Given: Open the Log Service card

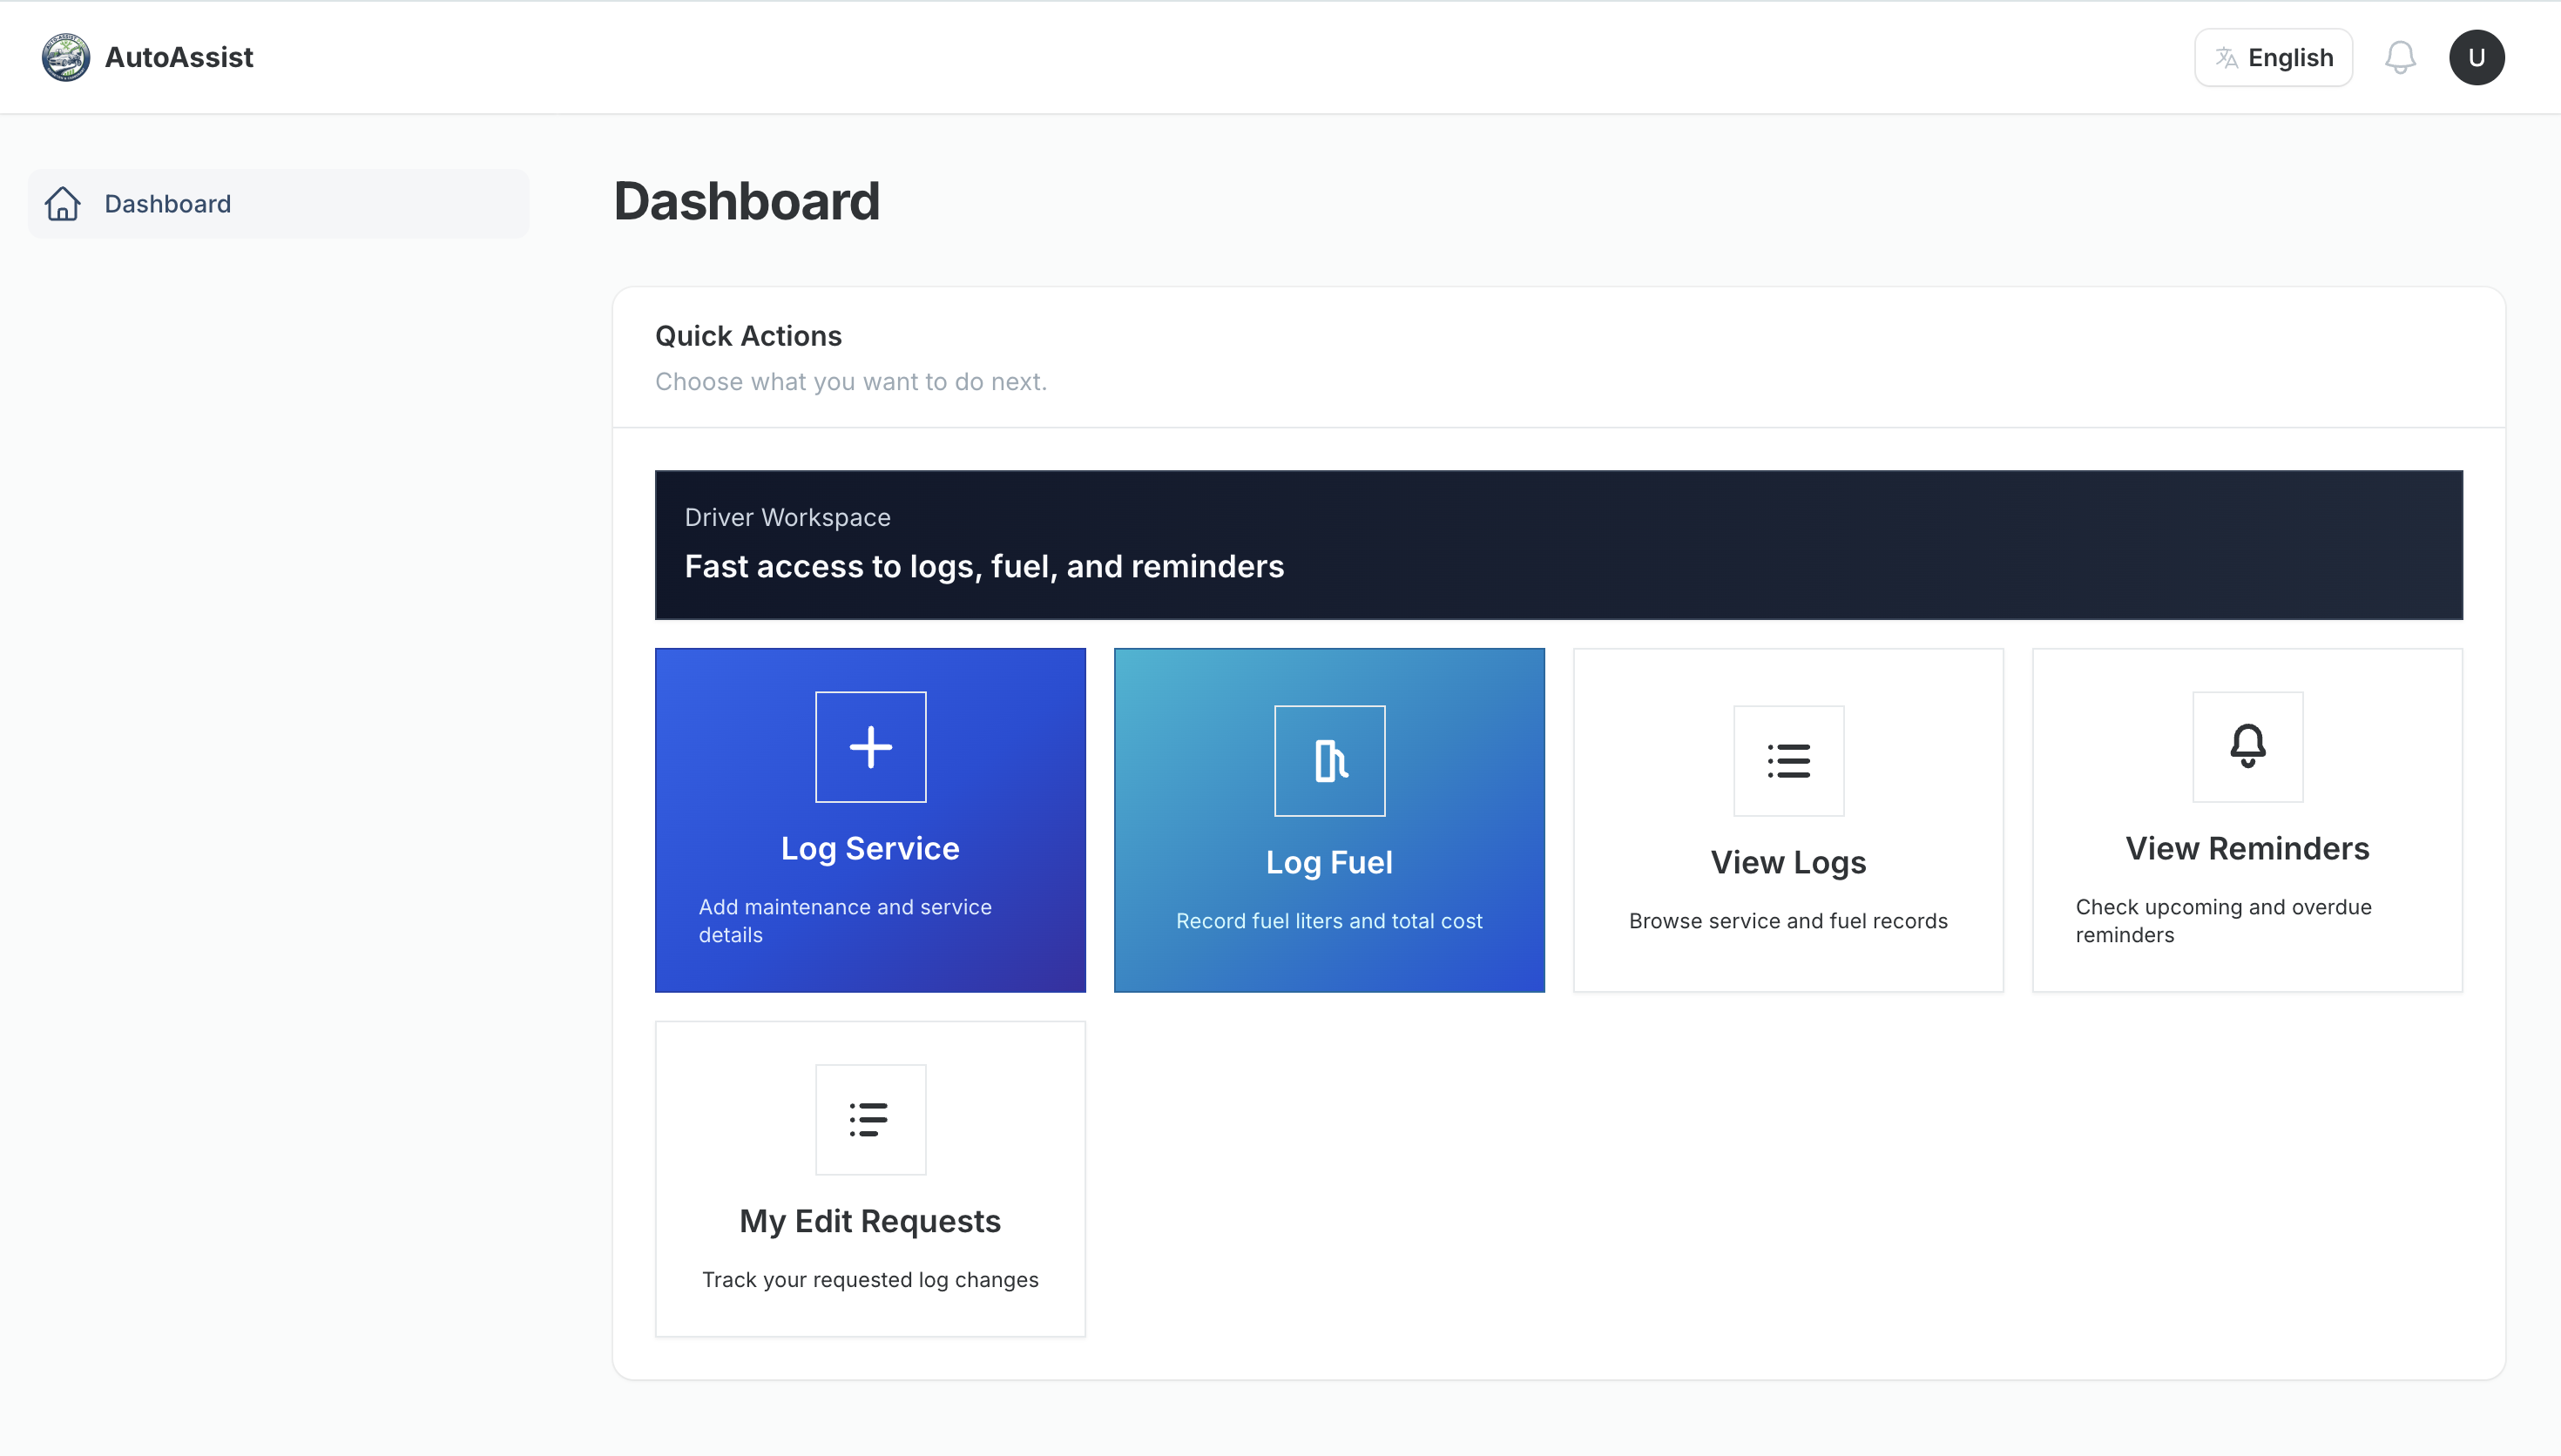Looking at the screenshot, I should pyautogui.click(x=869, y=819).
